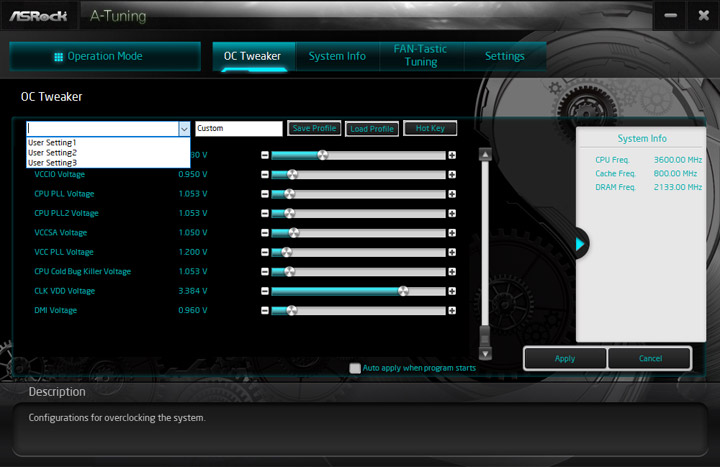720x467 pixels.
Task: Increase CPU Cold Bug Killer Voltage
Action: 452,272
